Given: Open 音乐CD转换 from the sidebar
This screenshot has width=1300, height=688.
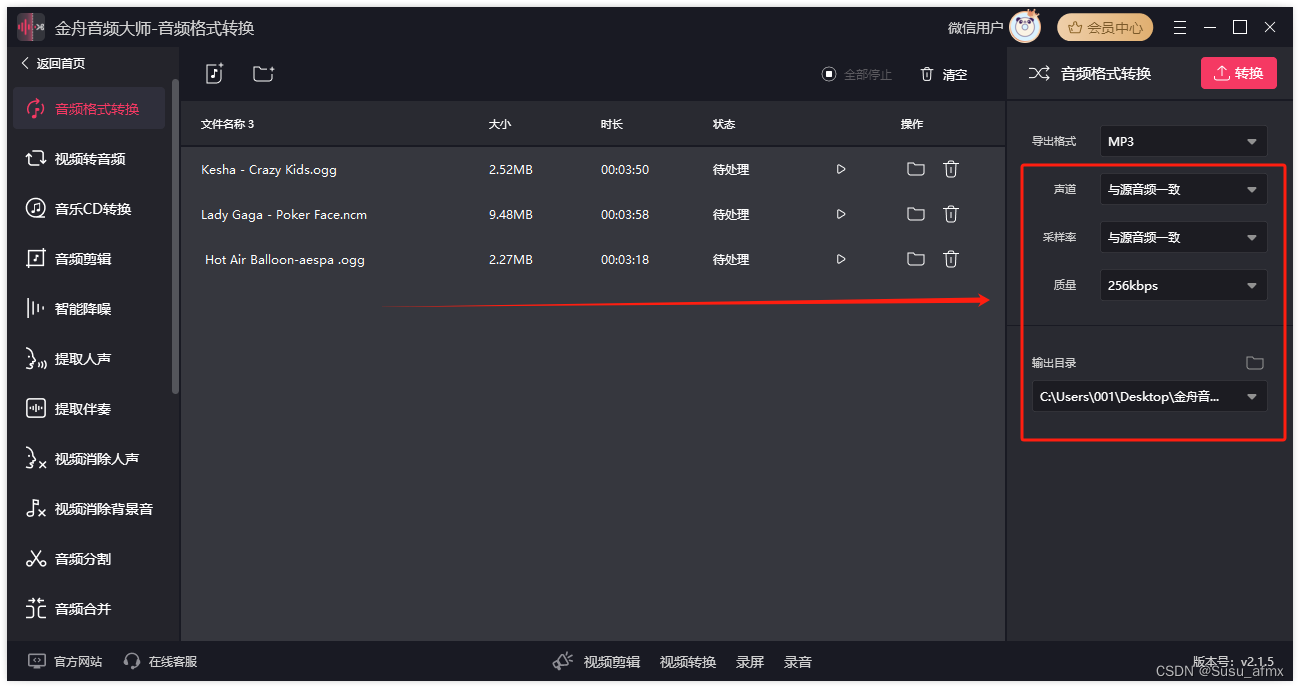Looking at the screenshot, I should [x=89, y=209].
